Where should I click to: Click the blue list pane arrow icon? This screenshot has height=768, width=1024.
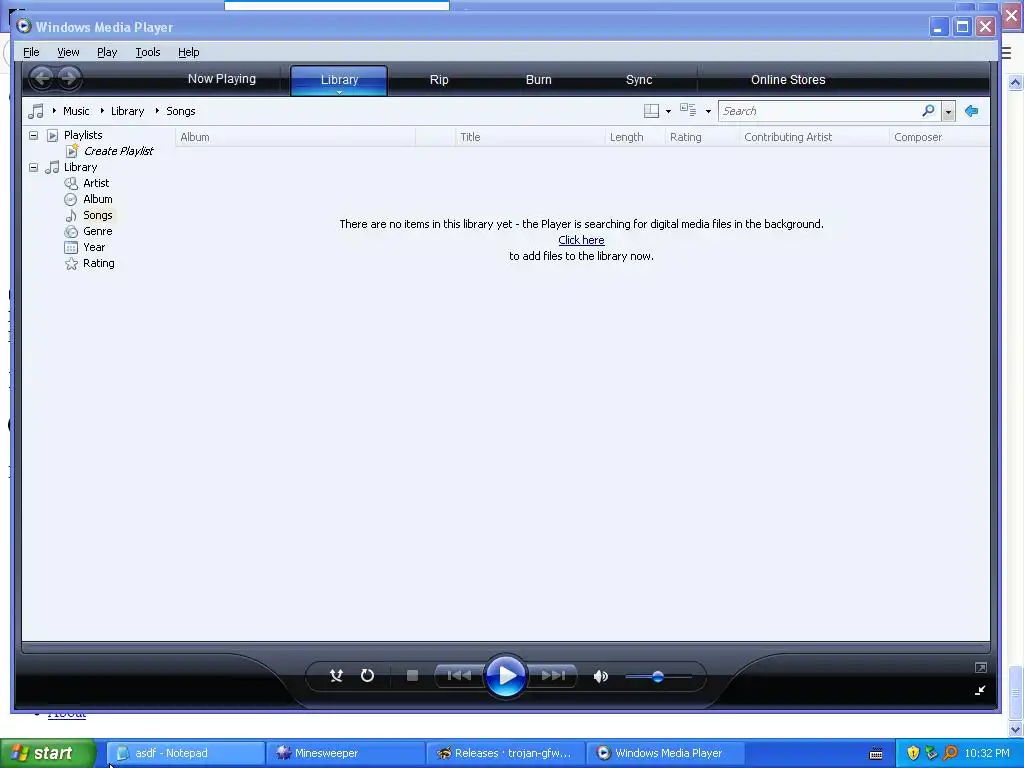coord(972,111)
